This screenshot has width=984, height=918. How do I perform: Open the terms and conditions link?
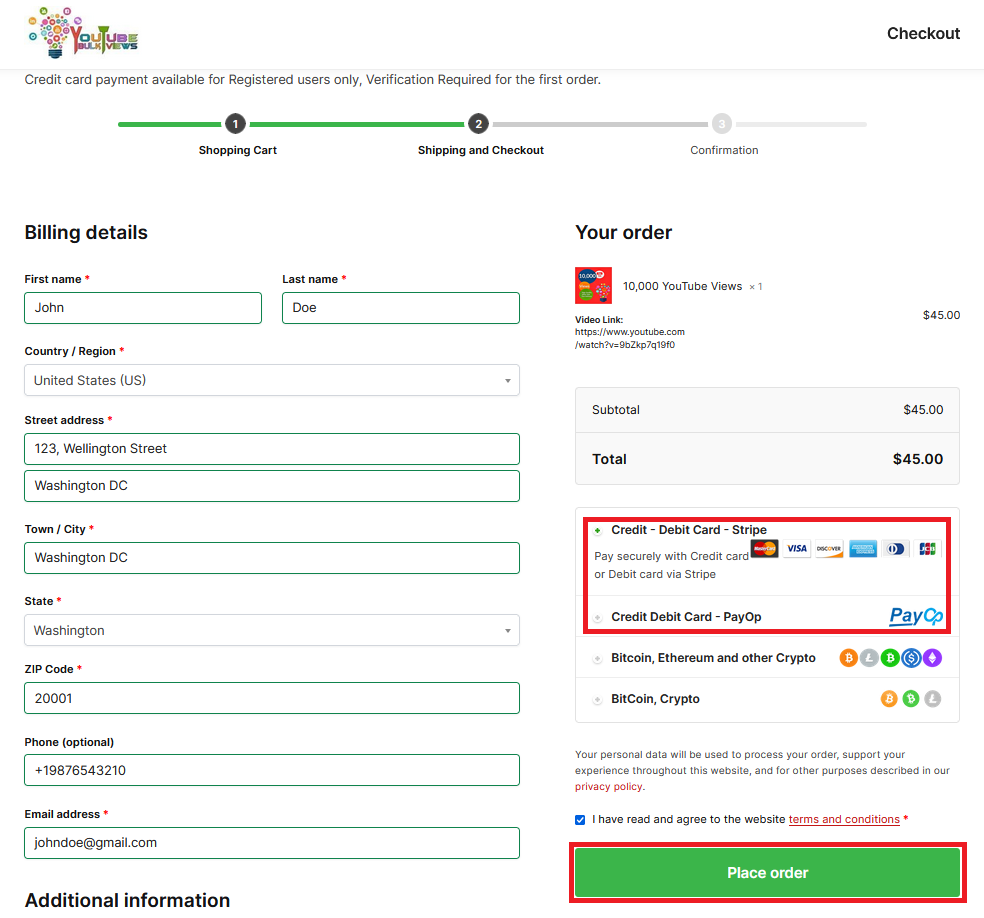click(844, 819)
